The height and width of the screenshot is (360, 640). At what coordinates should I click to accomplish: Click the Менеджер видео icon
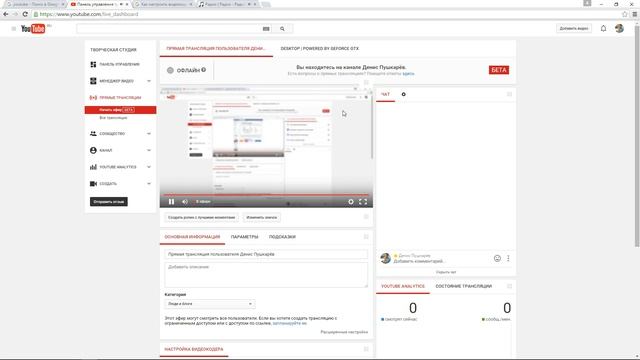(93, 81)
